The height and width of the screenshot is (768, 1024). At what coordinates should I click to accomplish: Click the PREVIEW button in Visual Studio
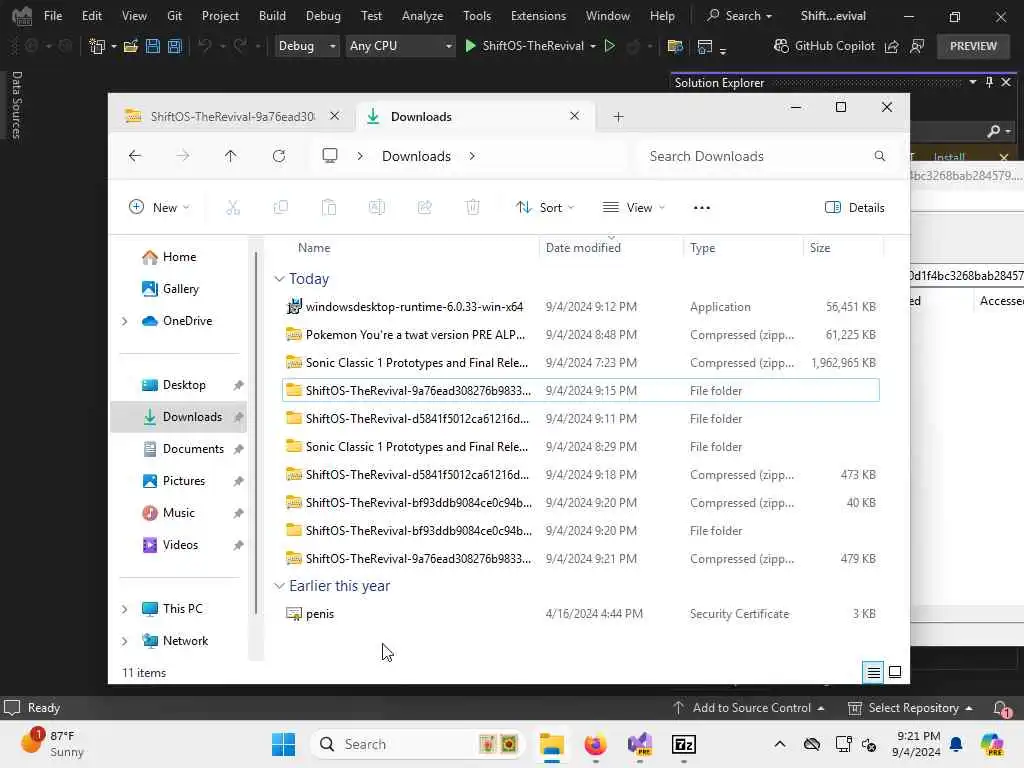[973, 46]
